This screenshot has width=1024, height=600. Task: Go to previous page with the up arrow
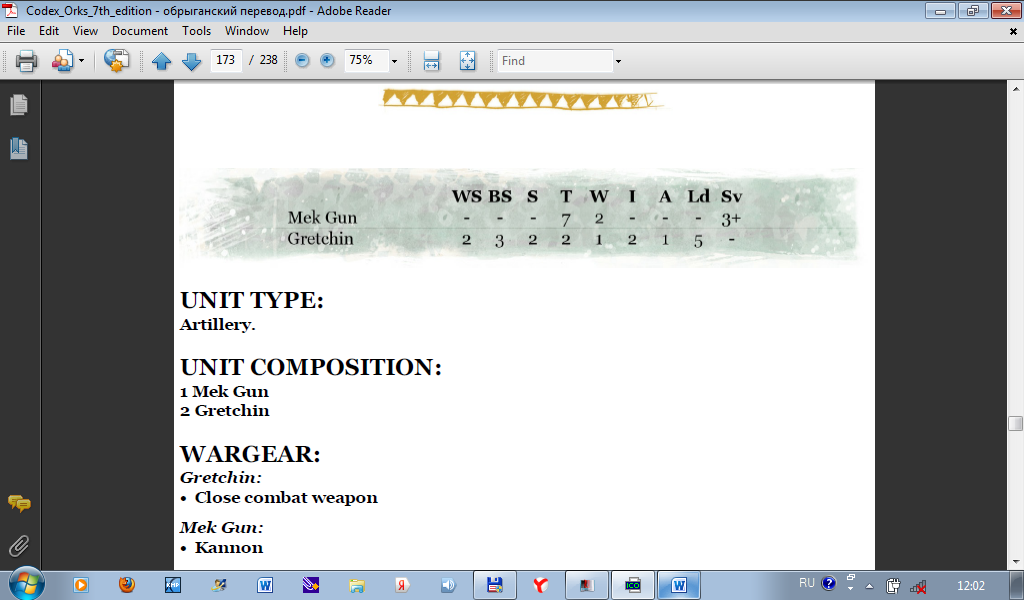(161, 61)
